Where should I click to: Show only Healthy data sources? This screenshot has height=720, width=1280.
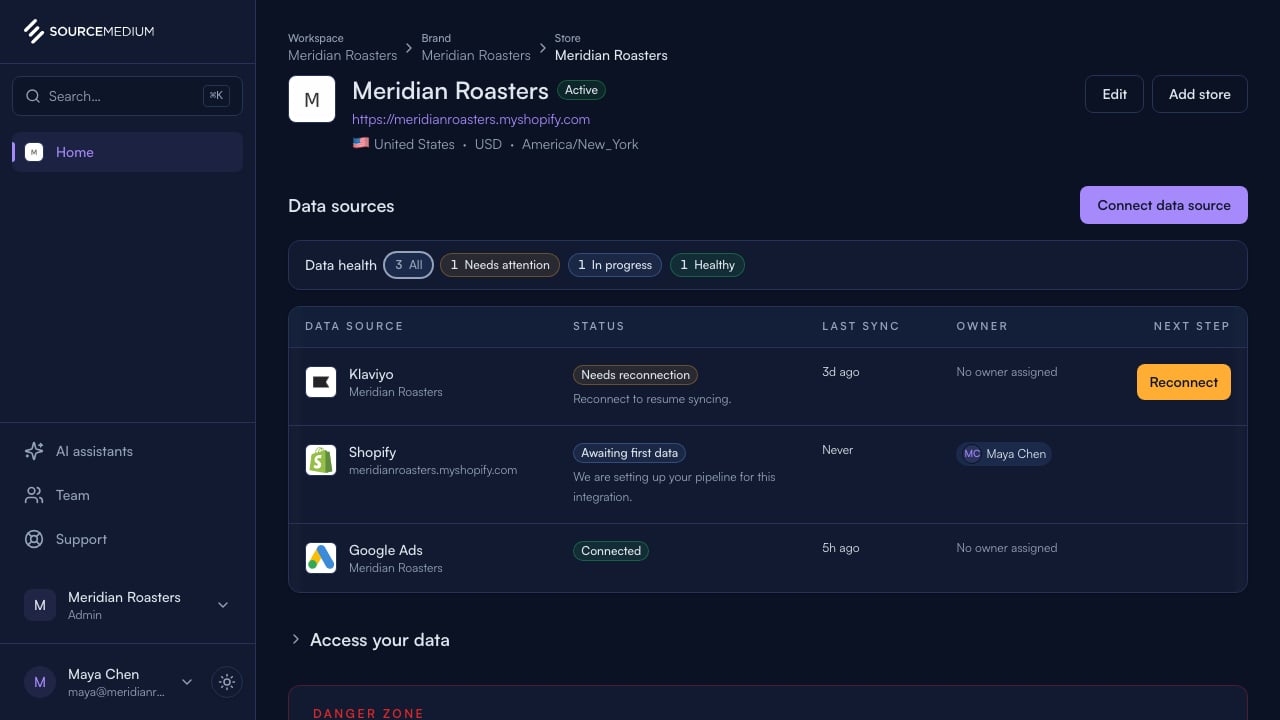click(707, 265)
